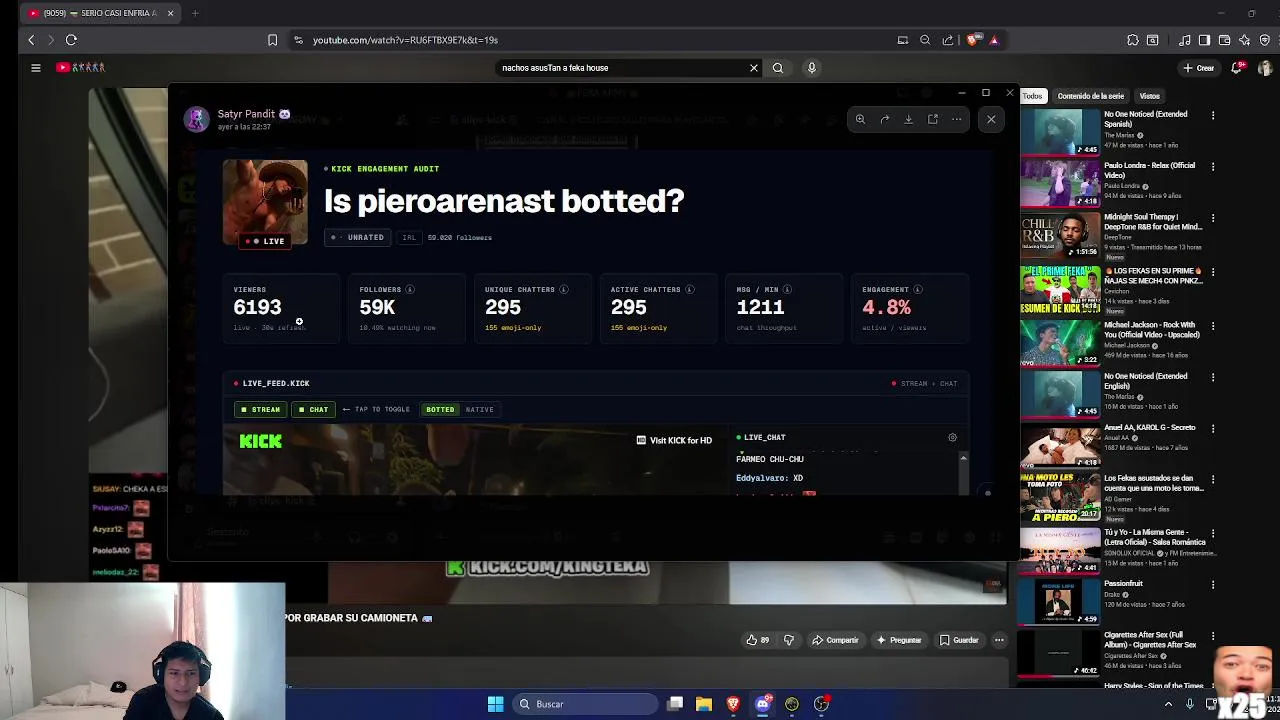
Task: Open more options in image preview toolbar
Action: 957,119
